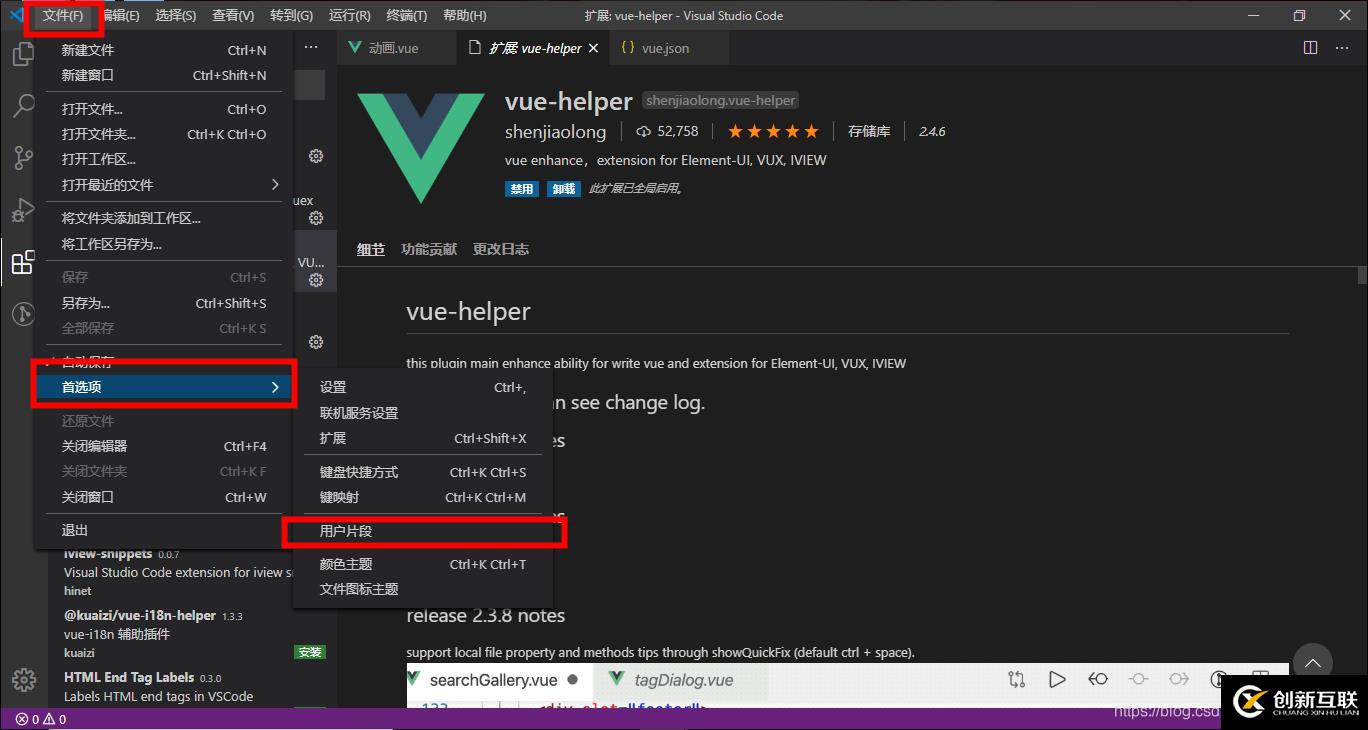Click the gear icon in the selected VU... extension row
Viewport: 1368px width, 730px height.
point(316,280)
